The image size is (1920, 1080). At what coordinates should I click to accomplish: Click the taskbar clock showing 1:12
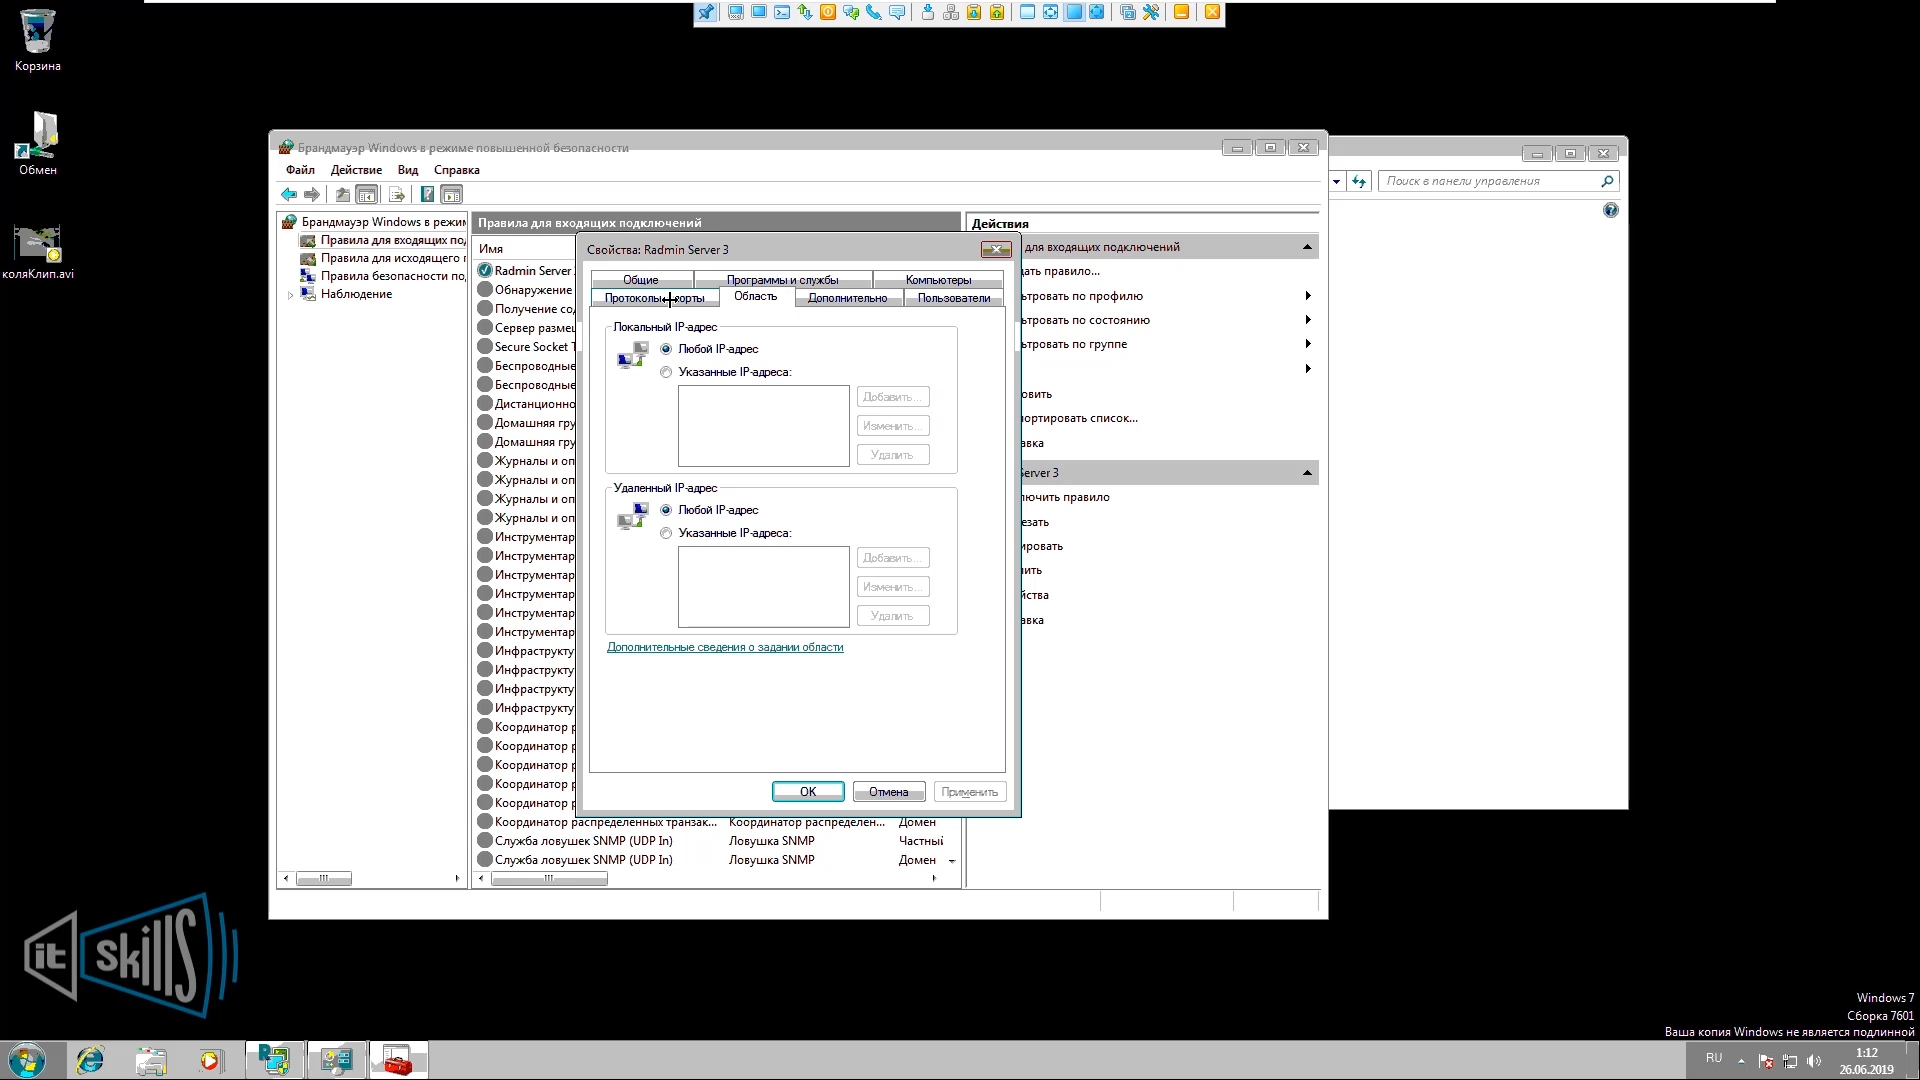pyautogui.click(x=1866, y=1061)
